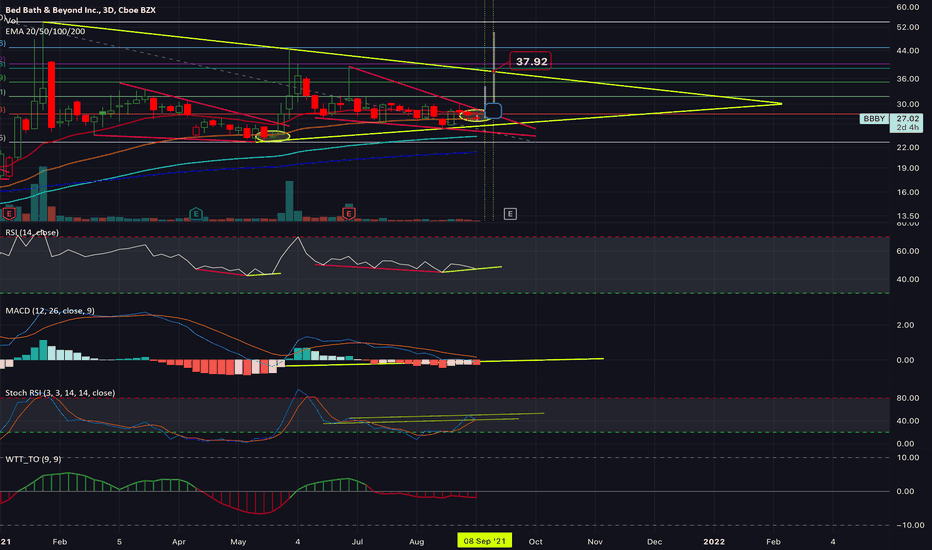Select the EMA 20/50/100/200 indicator legend
The image size is (932, 550).
[45, 31]
